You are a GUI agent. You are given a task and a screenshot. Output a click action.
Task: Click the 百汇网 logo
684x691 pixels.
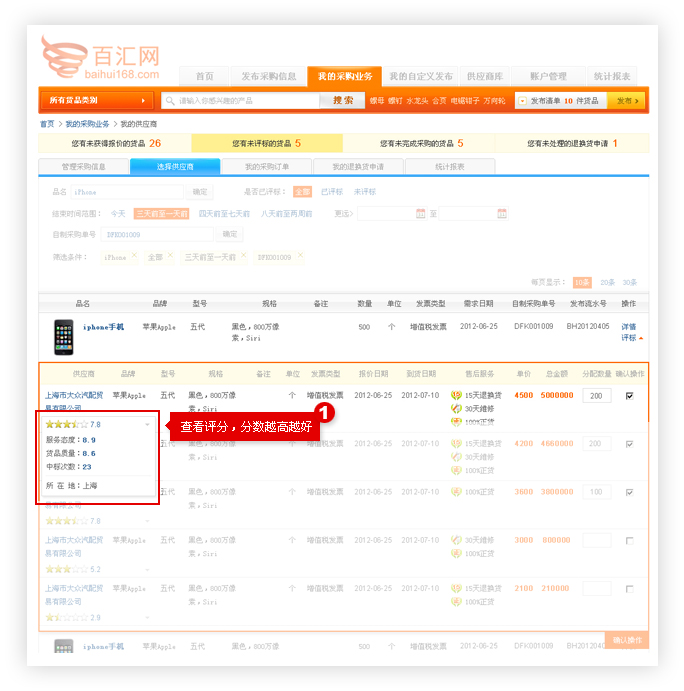[x=100, y=56]
